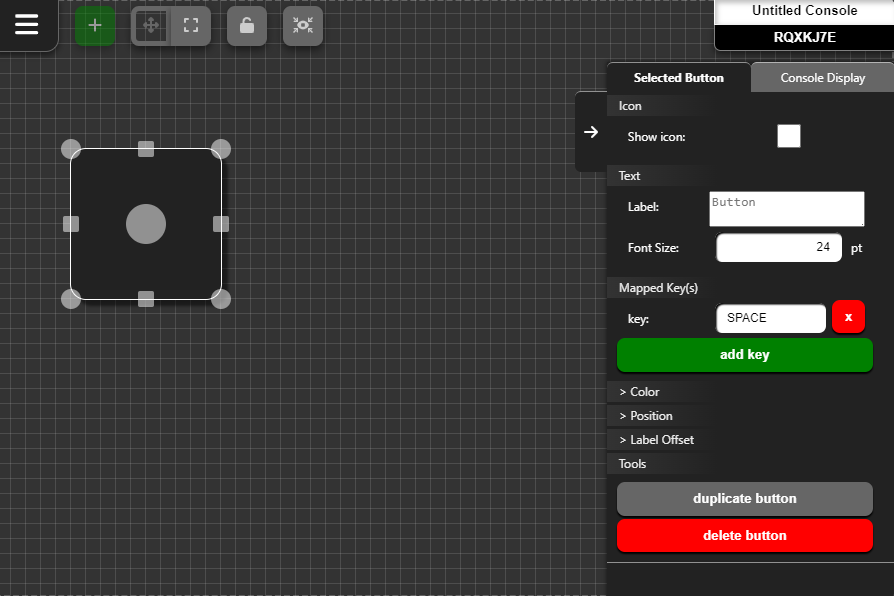Select the resize mode icon
Image resolution: width=894 pixels, height=596 pixels.
pyautogui.click(x=191, y=26)
